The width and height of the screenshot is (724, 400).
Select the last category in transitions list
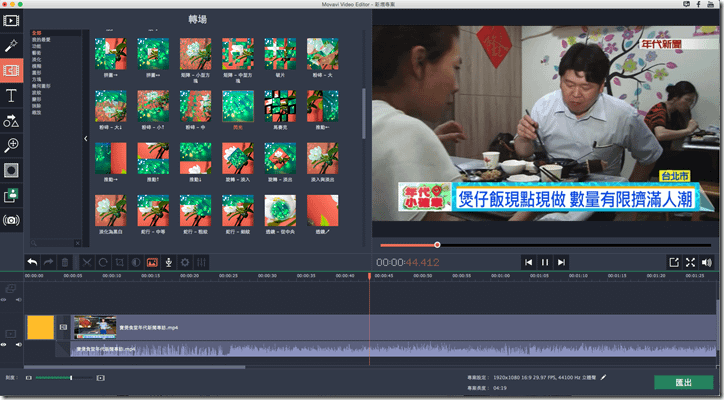36,113
